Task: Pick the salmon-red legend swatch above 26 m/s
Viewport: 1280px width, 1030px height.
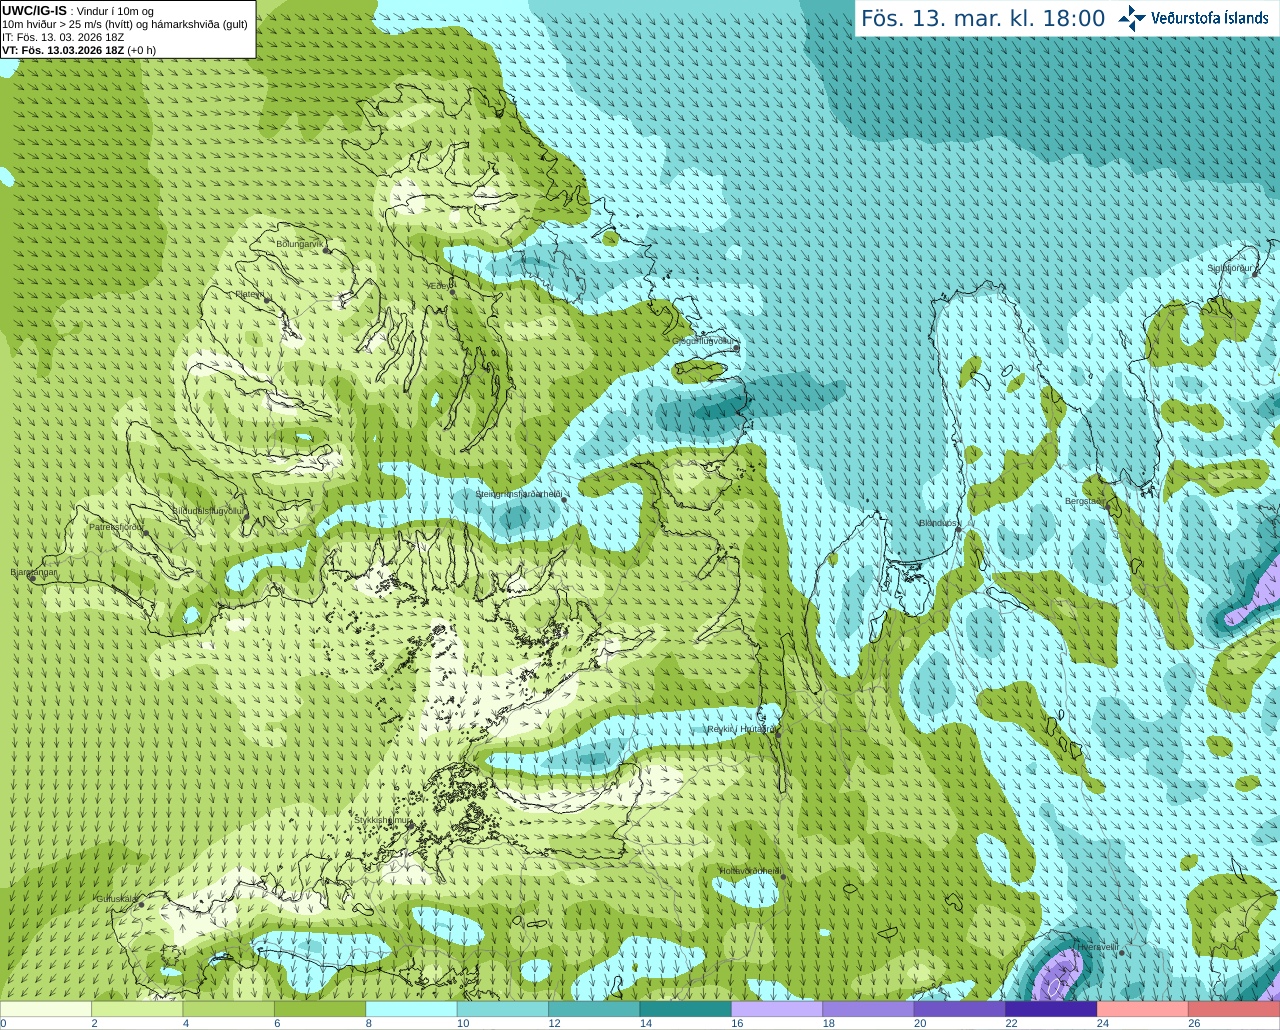Action: coord(1234,1009)
